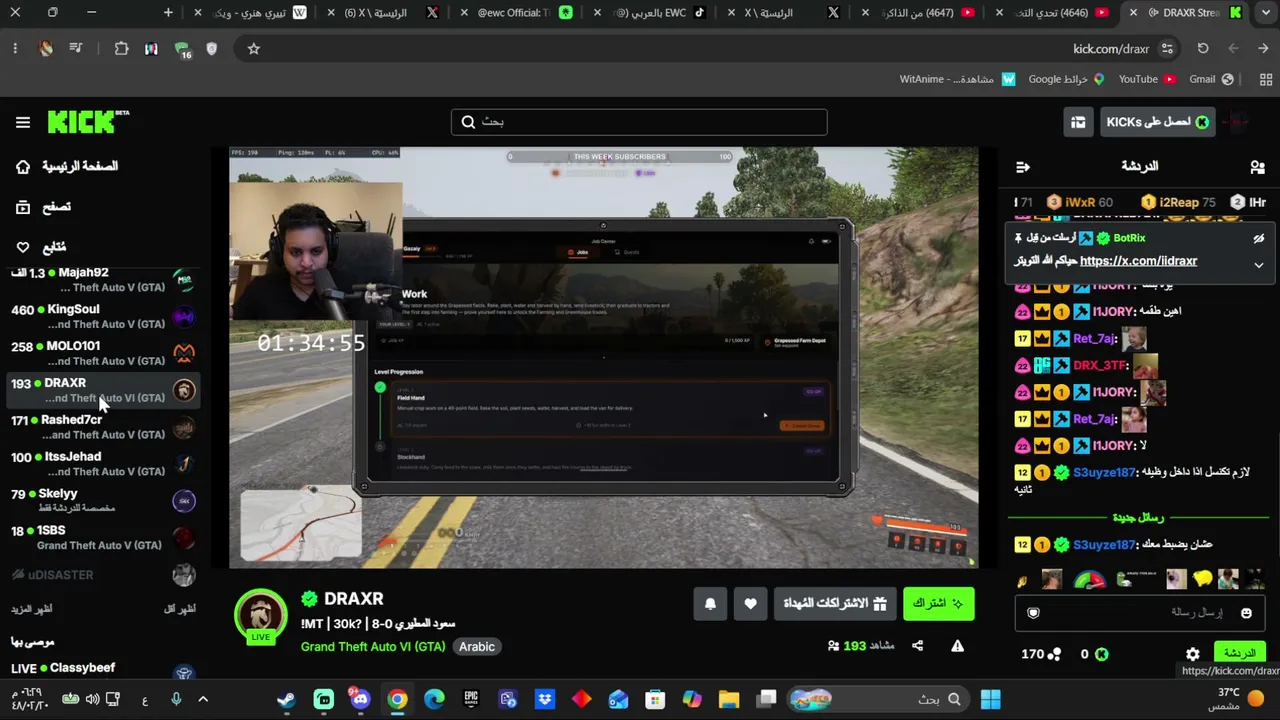Open the Gmail bookmark
This screenshot has height=720, width=1280.
pyautogui.click(x=1211, y=79)
